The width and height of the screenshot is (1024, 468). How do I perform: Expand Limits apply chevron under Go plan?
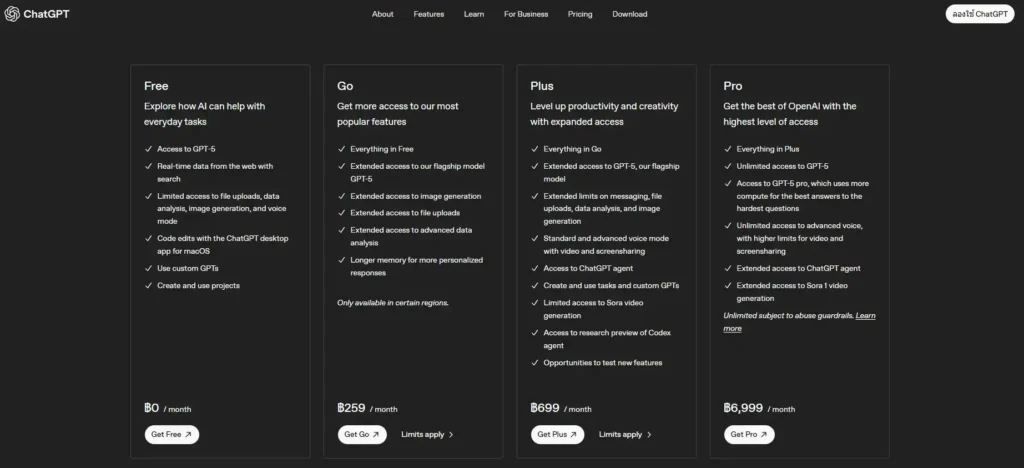451,435
